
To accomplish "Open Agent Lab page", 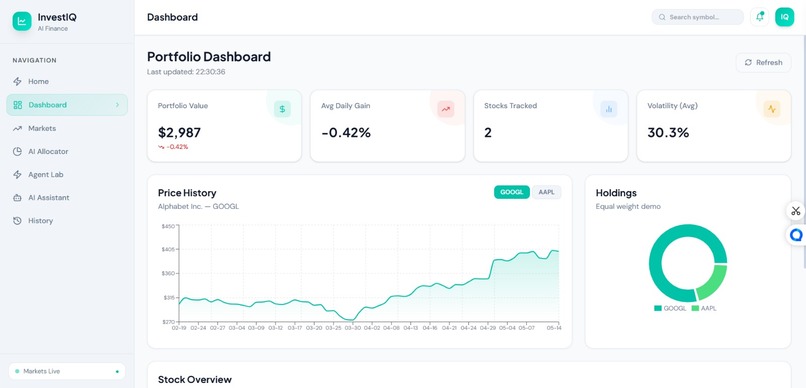I will (x=67, y=175).
